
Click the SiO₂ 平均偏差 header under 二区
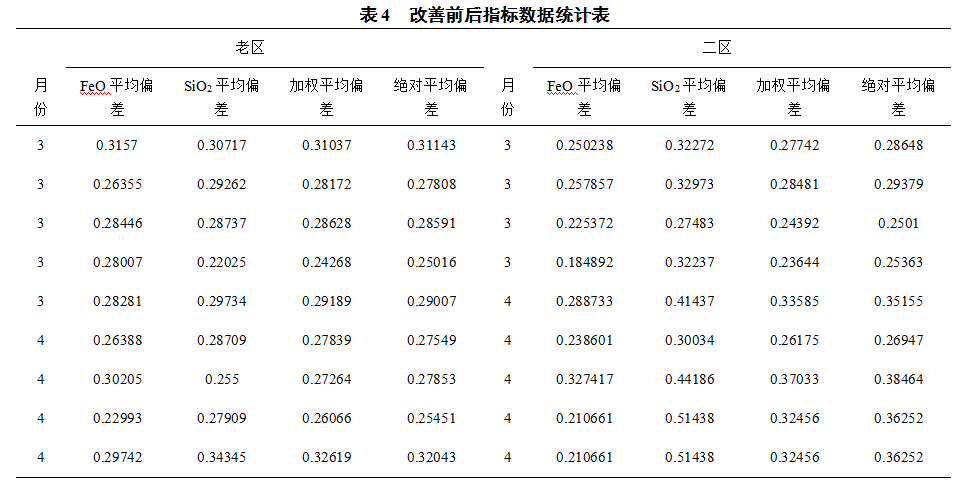688,97
